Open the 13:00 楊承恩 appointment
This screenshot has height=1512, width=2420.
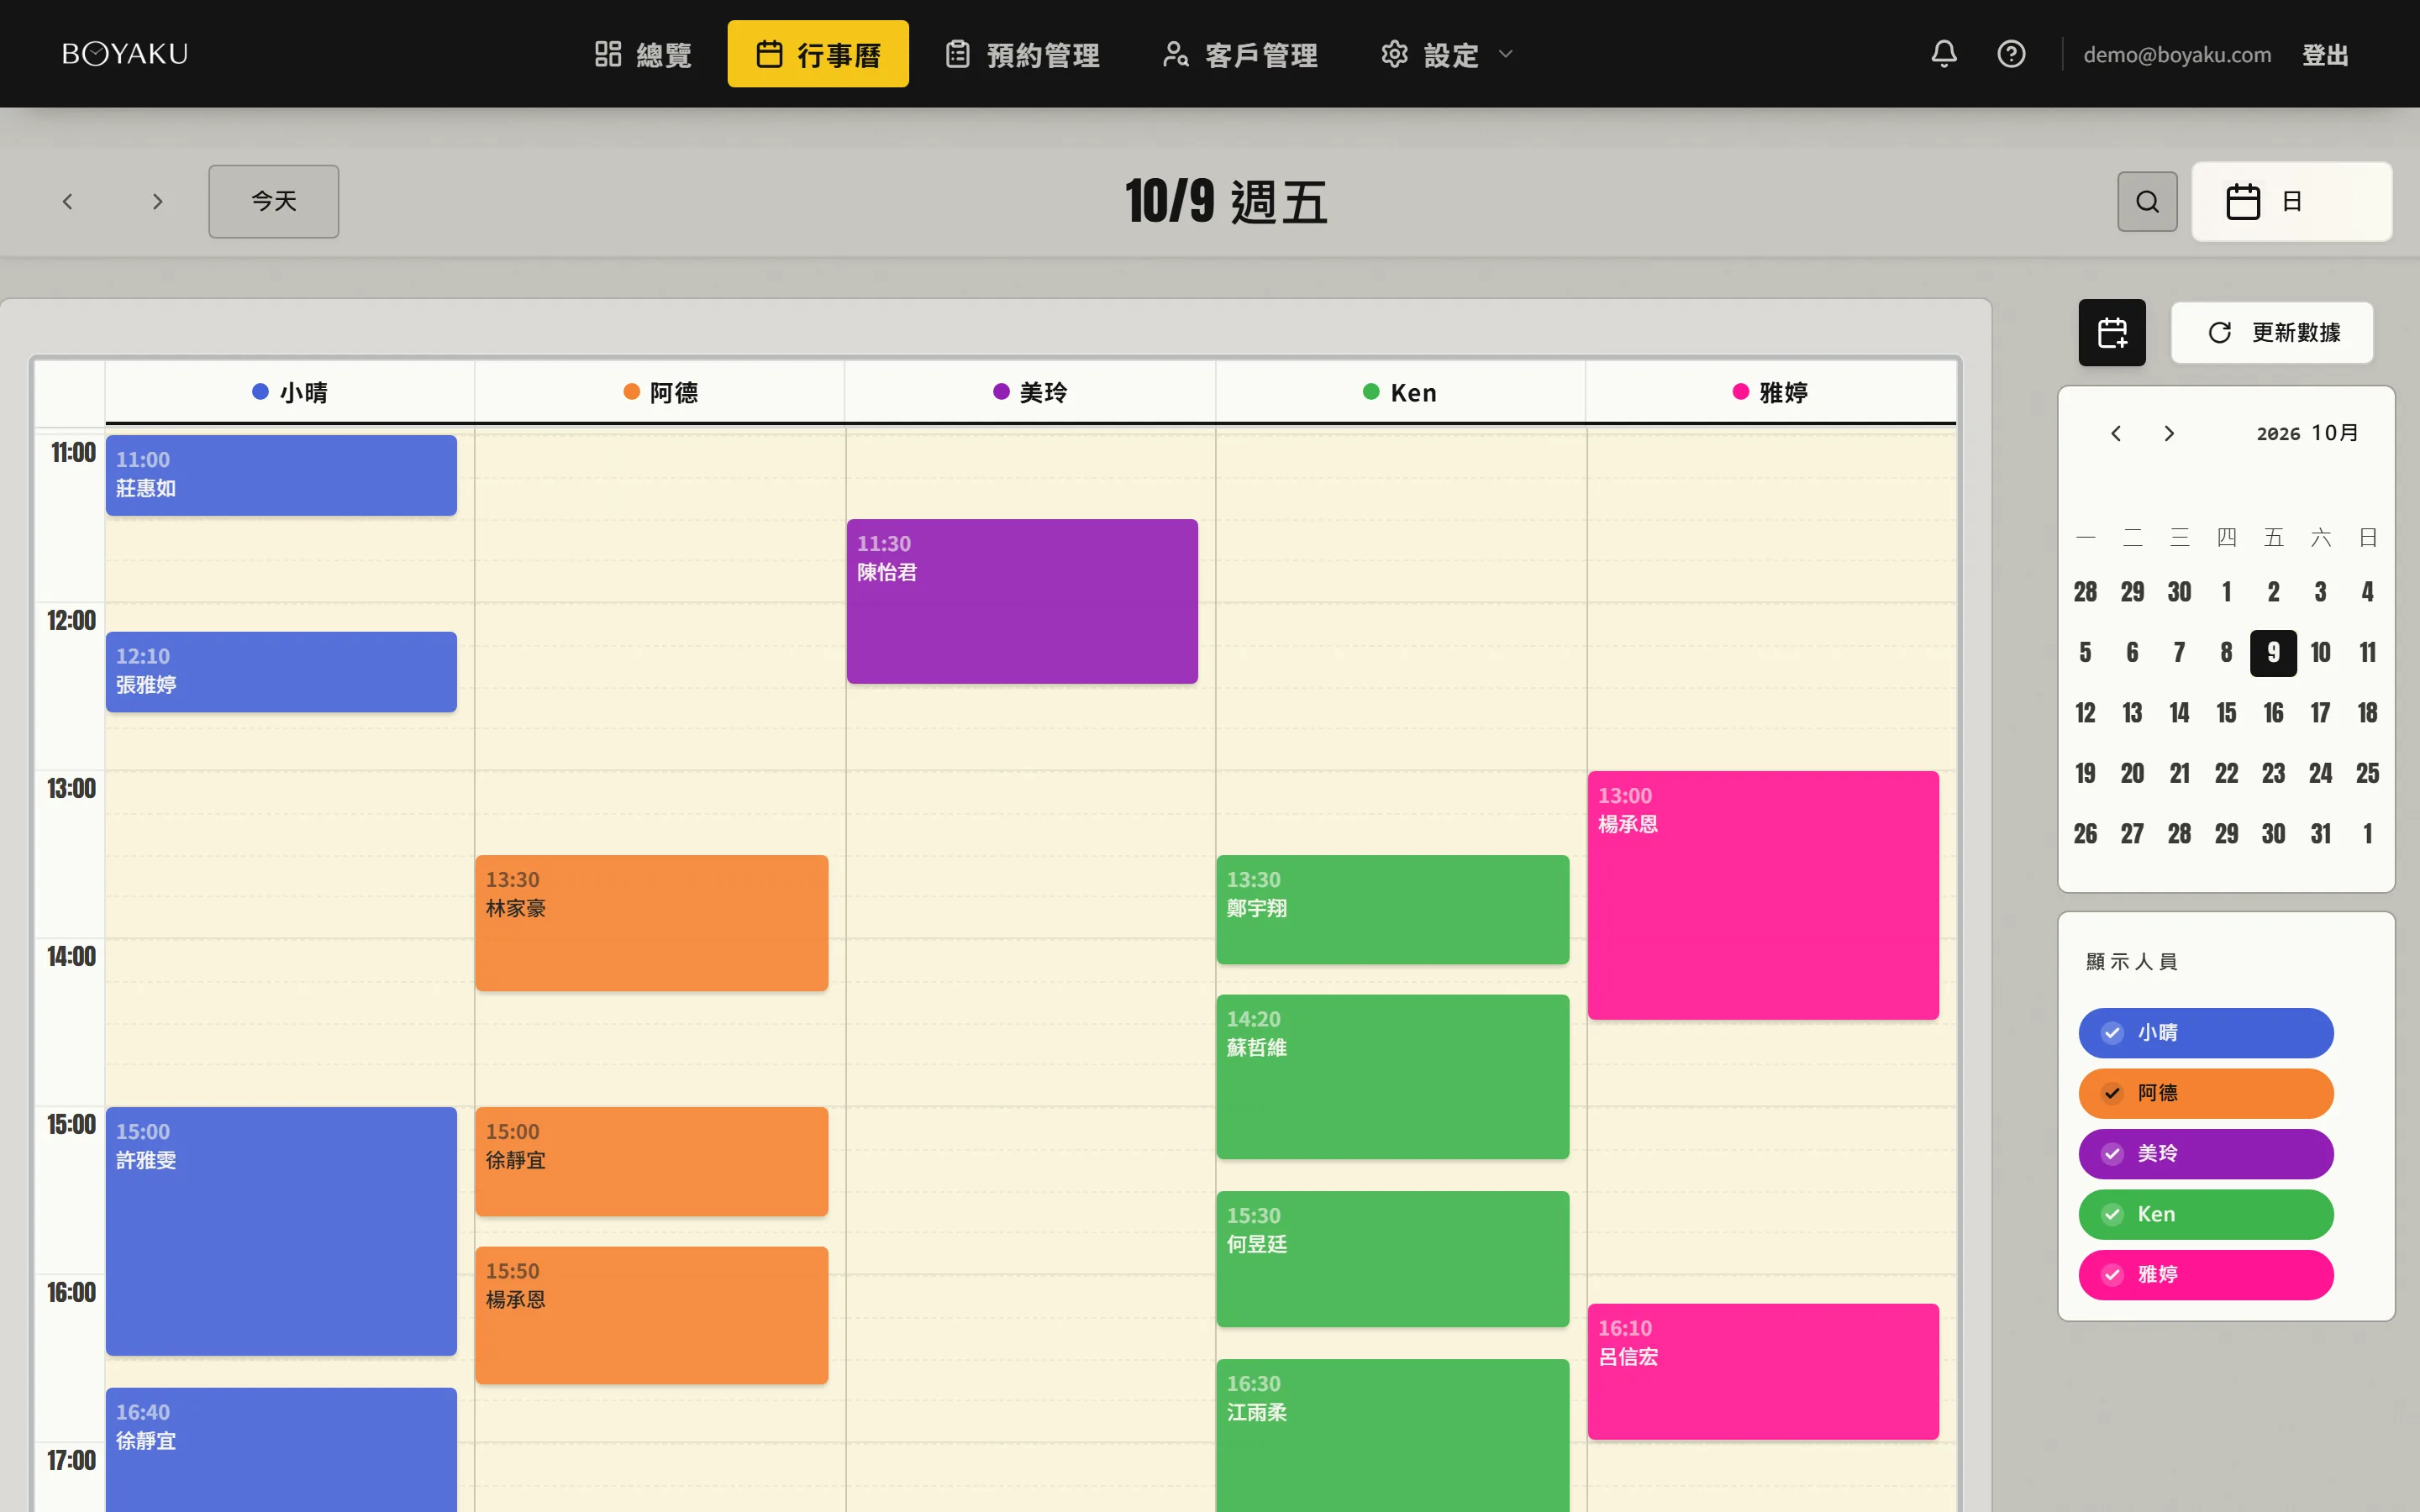[1763, 895]
